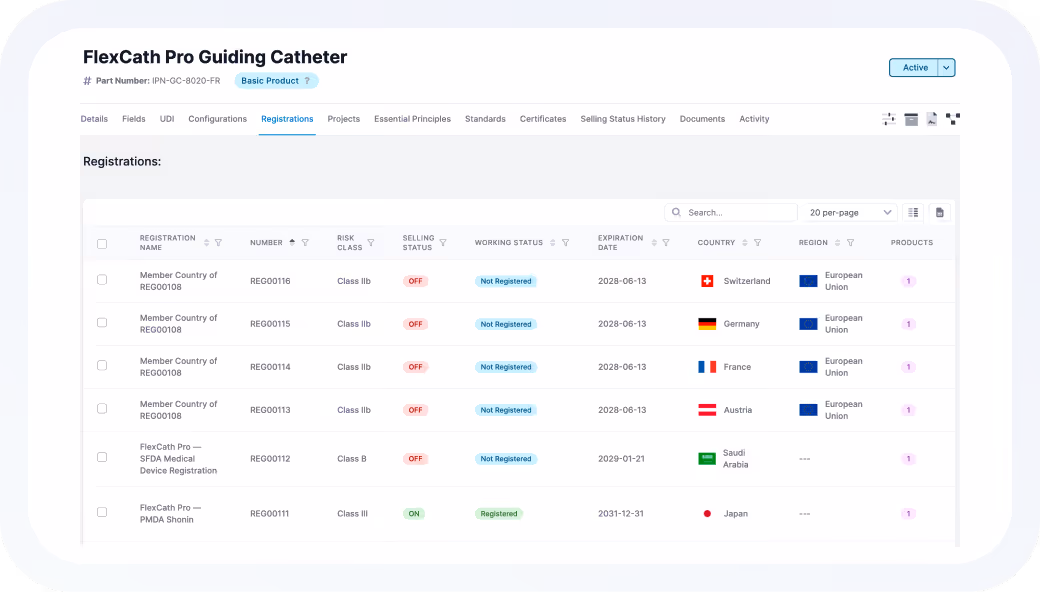Sort the Region column
Screen dimensions: 1040x592
(x=838, y=243)
